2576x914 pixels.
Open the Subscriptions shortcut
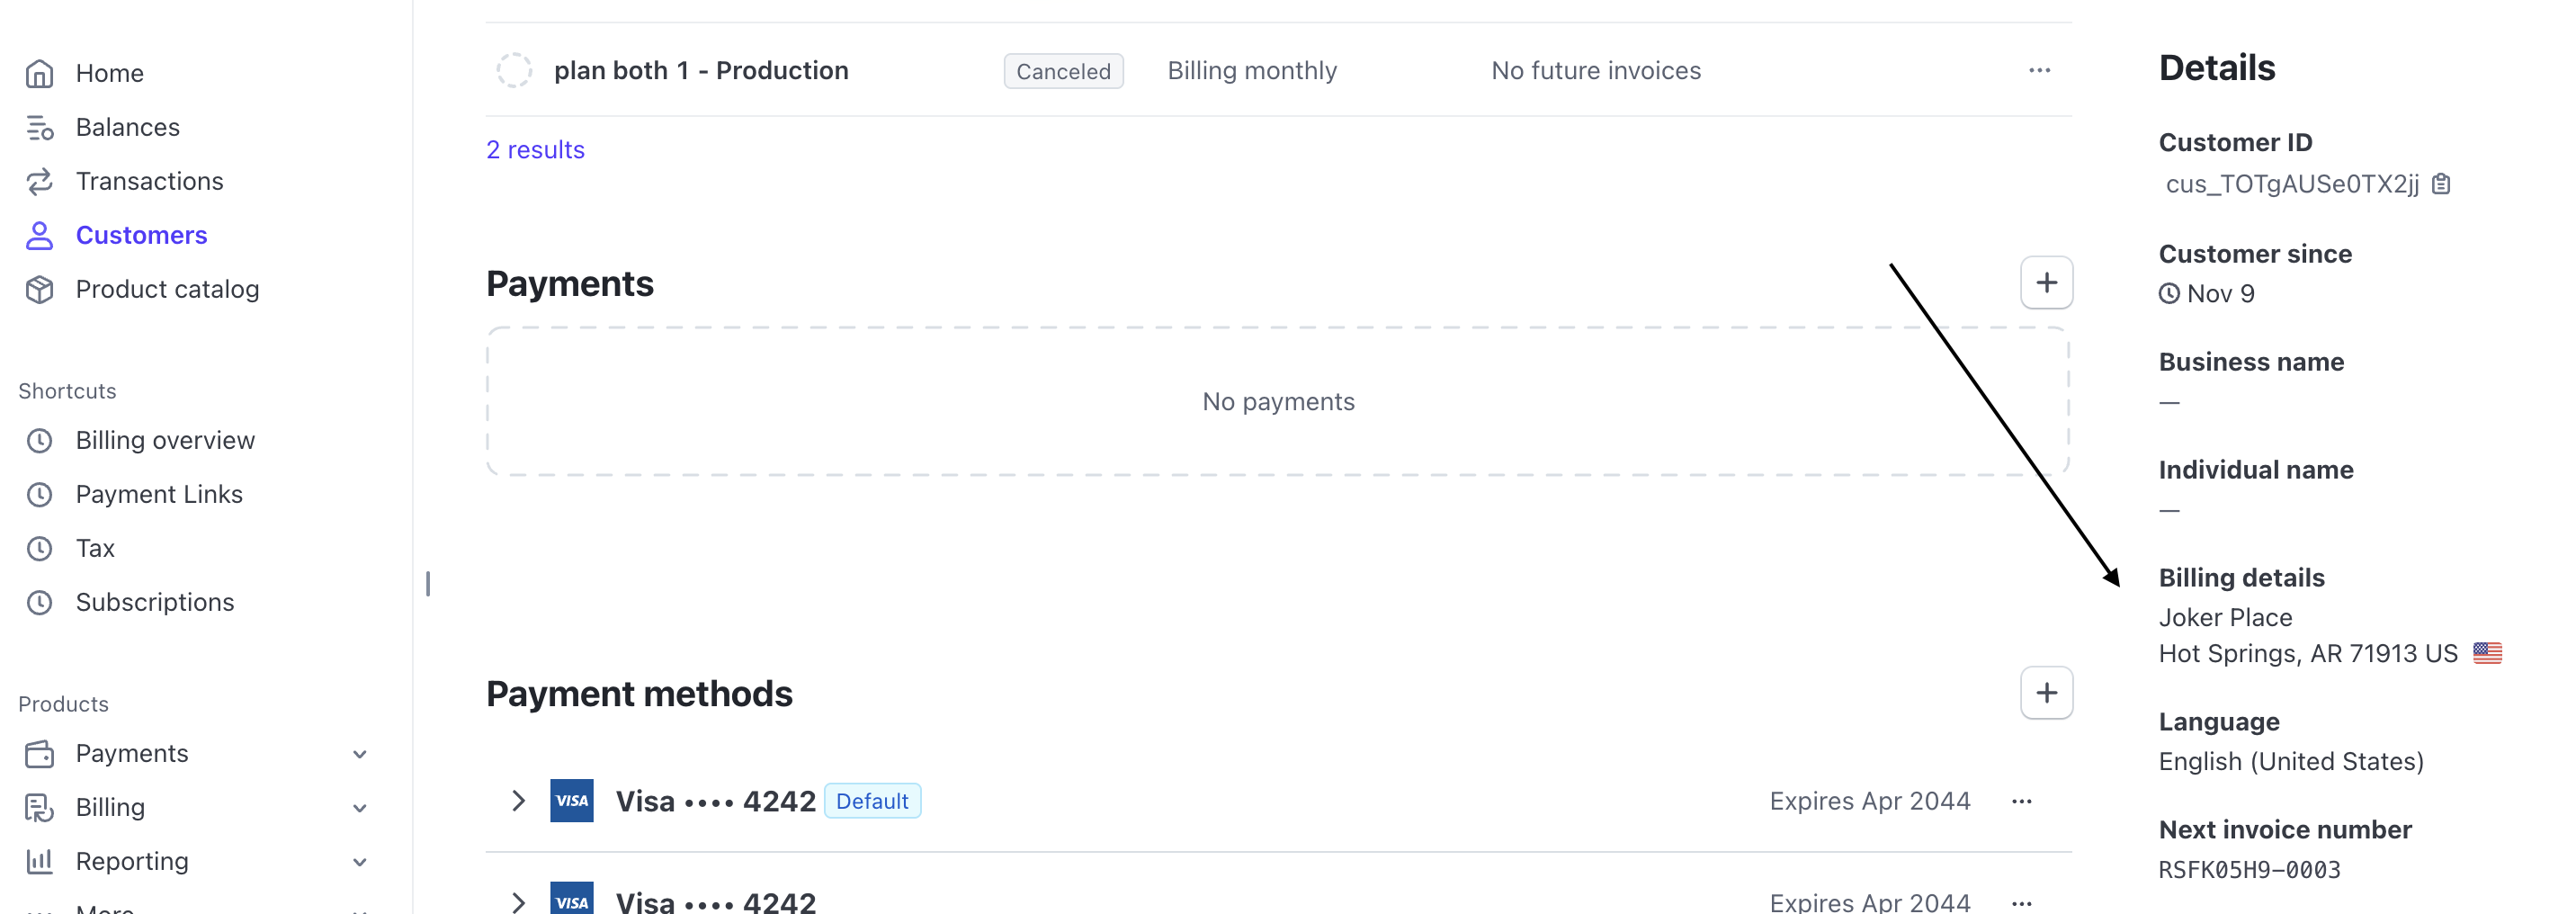[154, 602]
